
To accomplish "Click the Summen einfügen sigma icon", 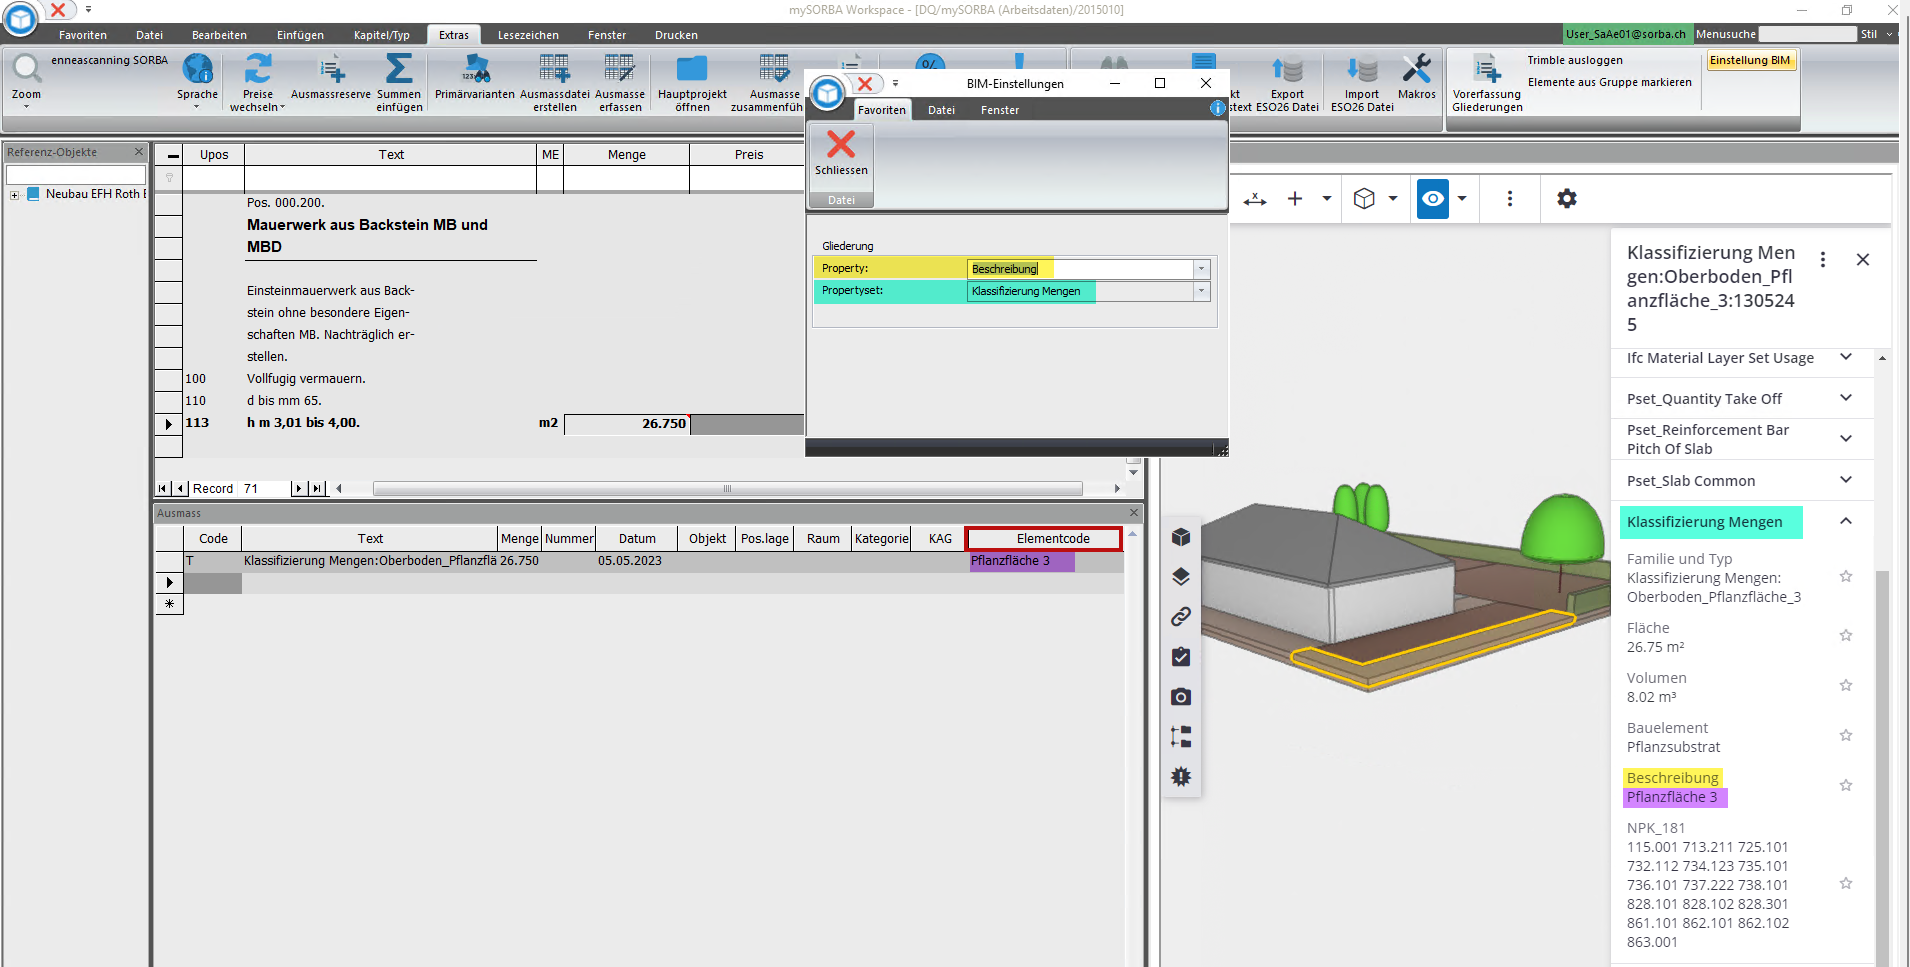I will [398, 70].
